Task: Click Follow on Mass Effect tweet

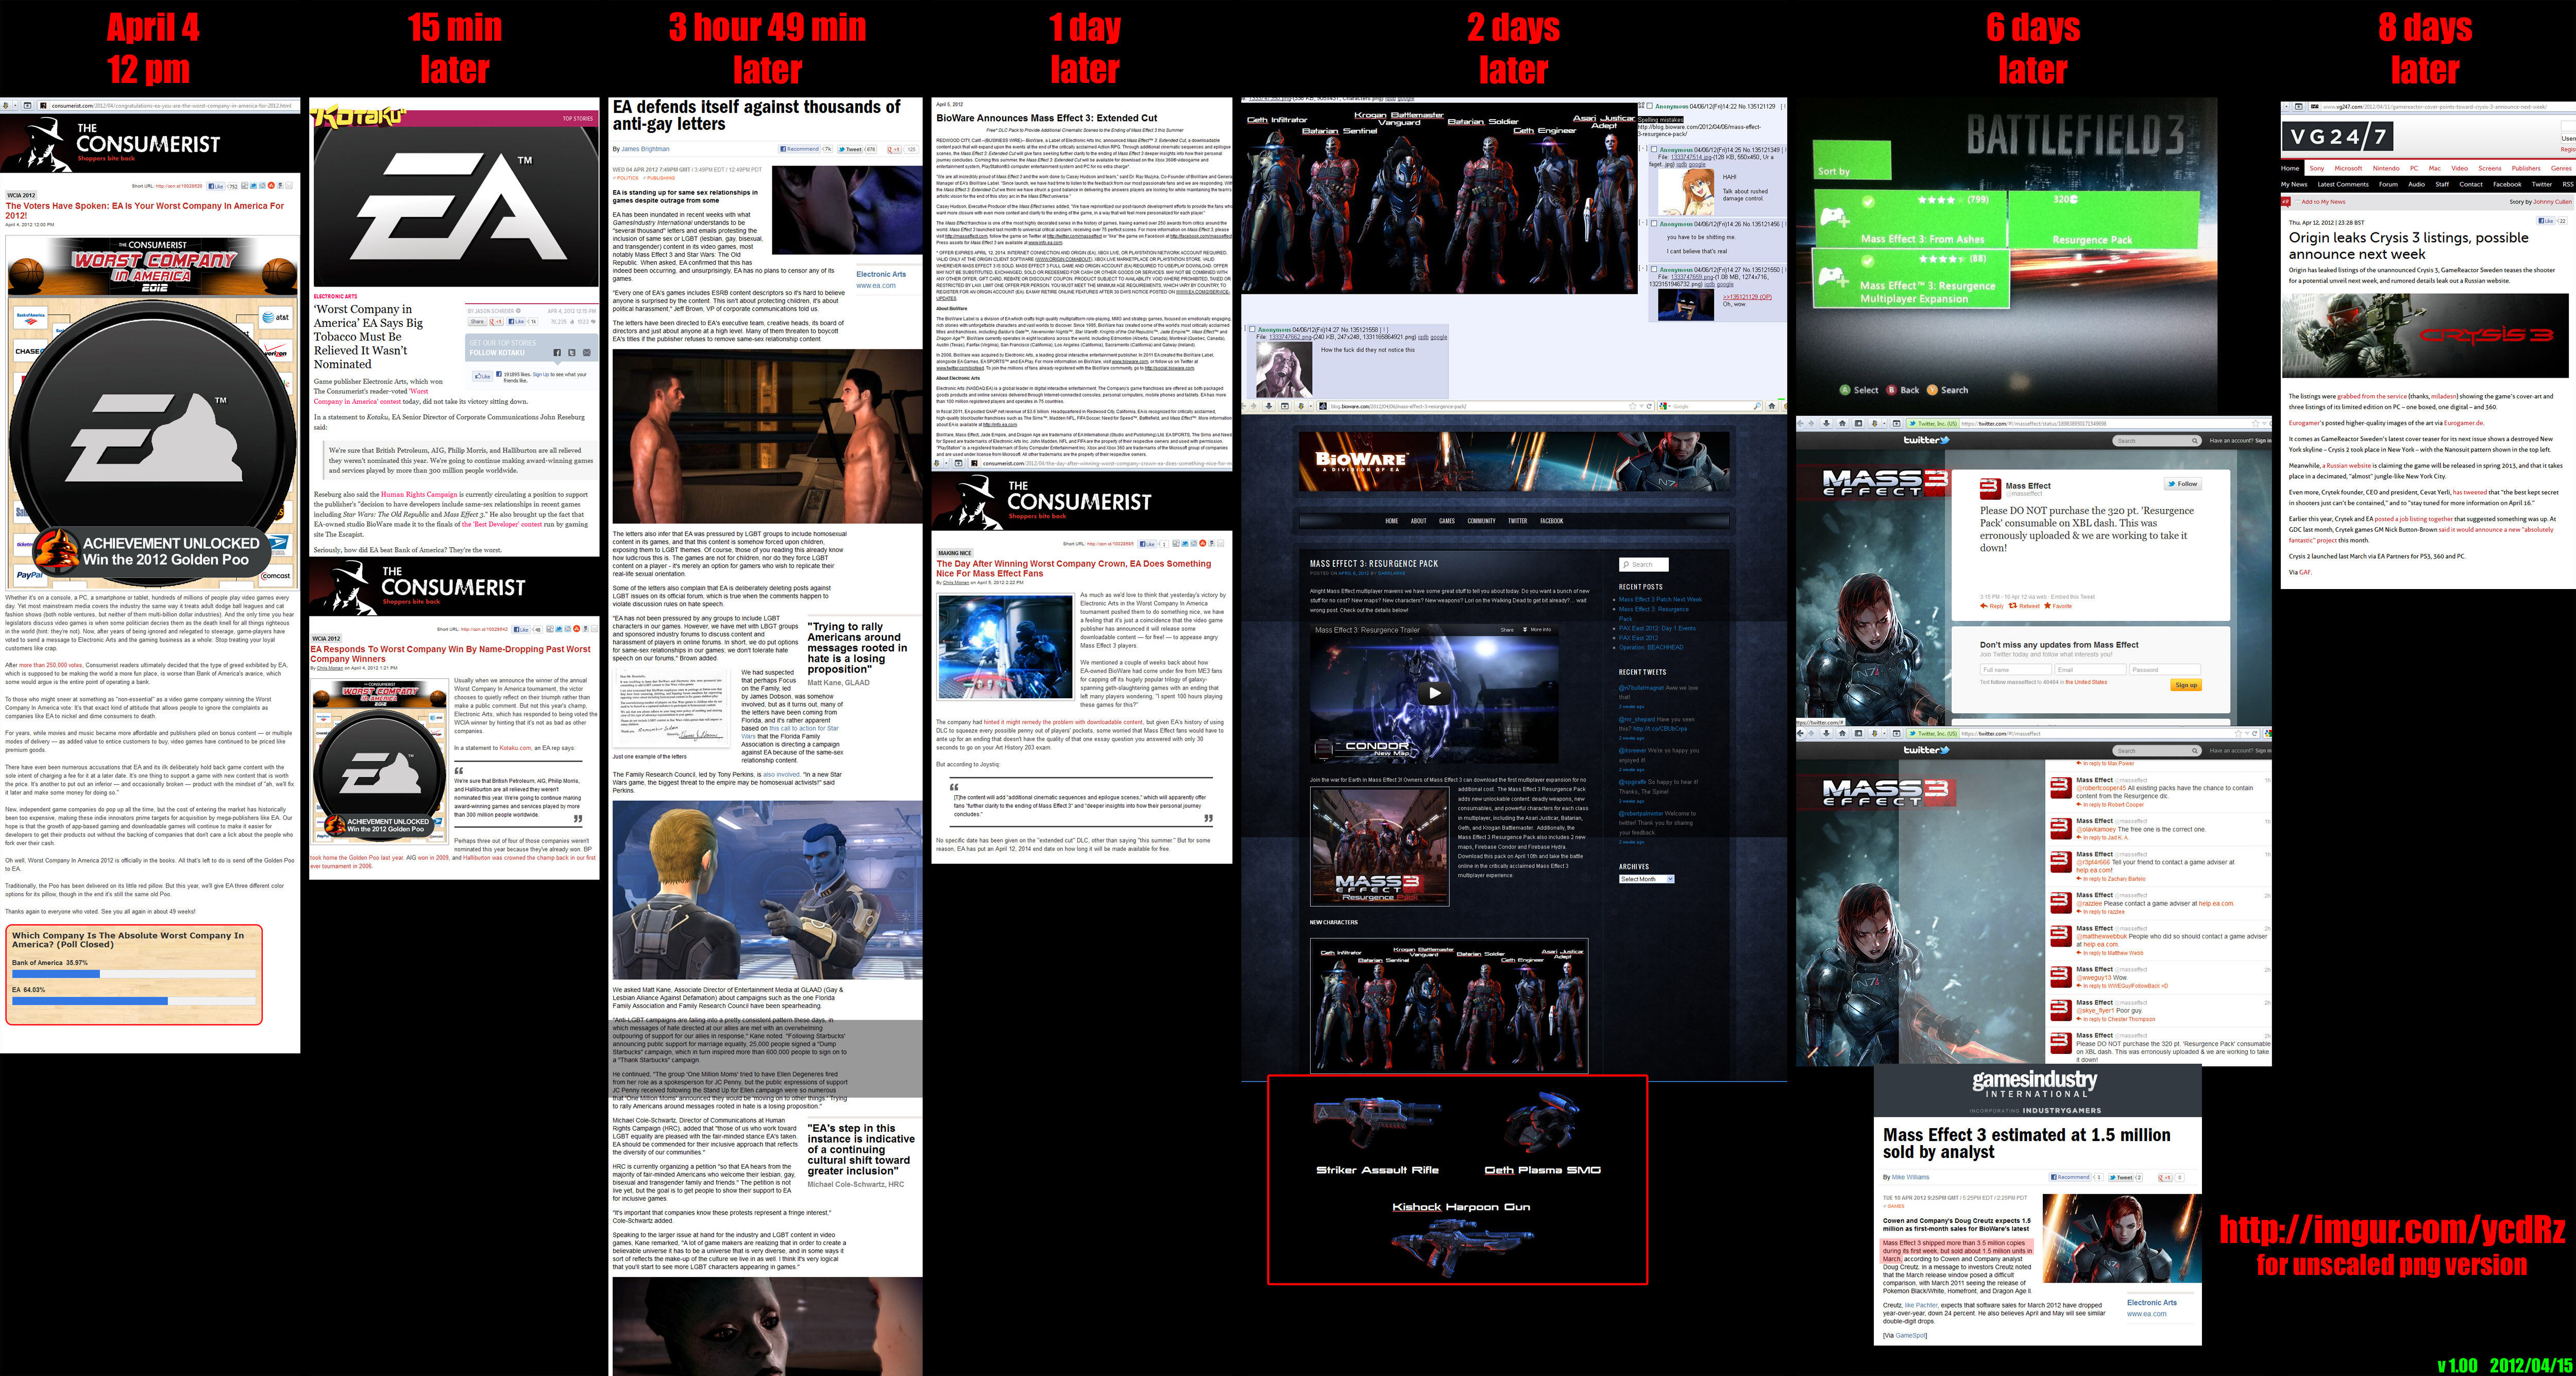Action: click(2183, 484)
